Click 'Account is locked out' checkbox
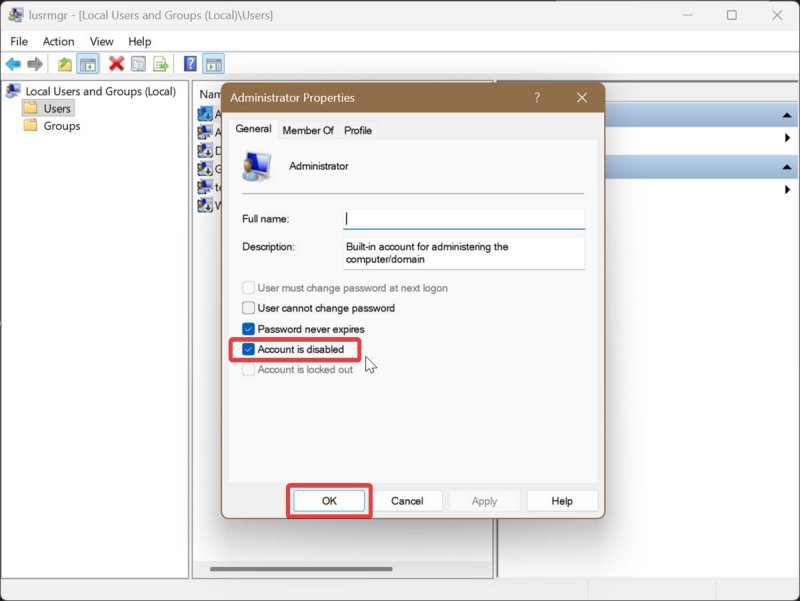 [x=248, y=369]
